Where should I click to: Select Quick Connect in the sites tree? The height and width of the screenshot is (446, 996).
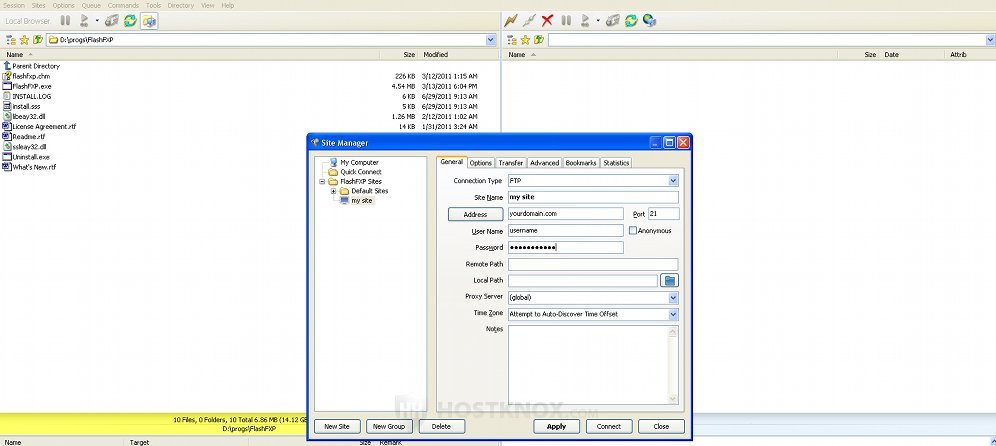click(361, 172)
